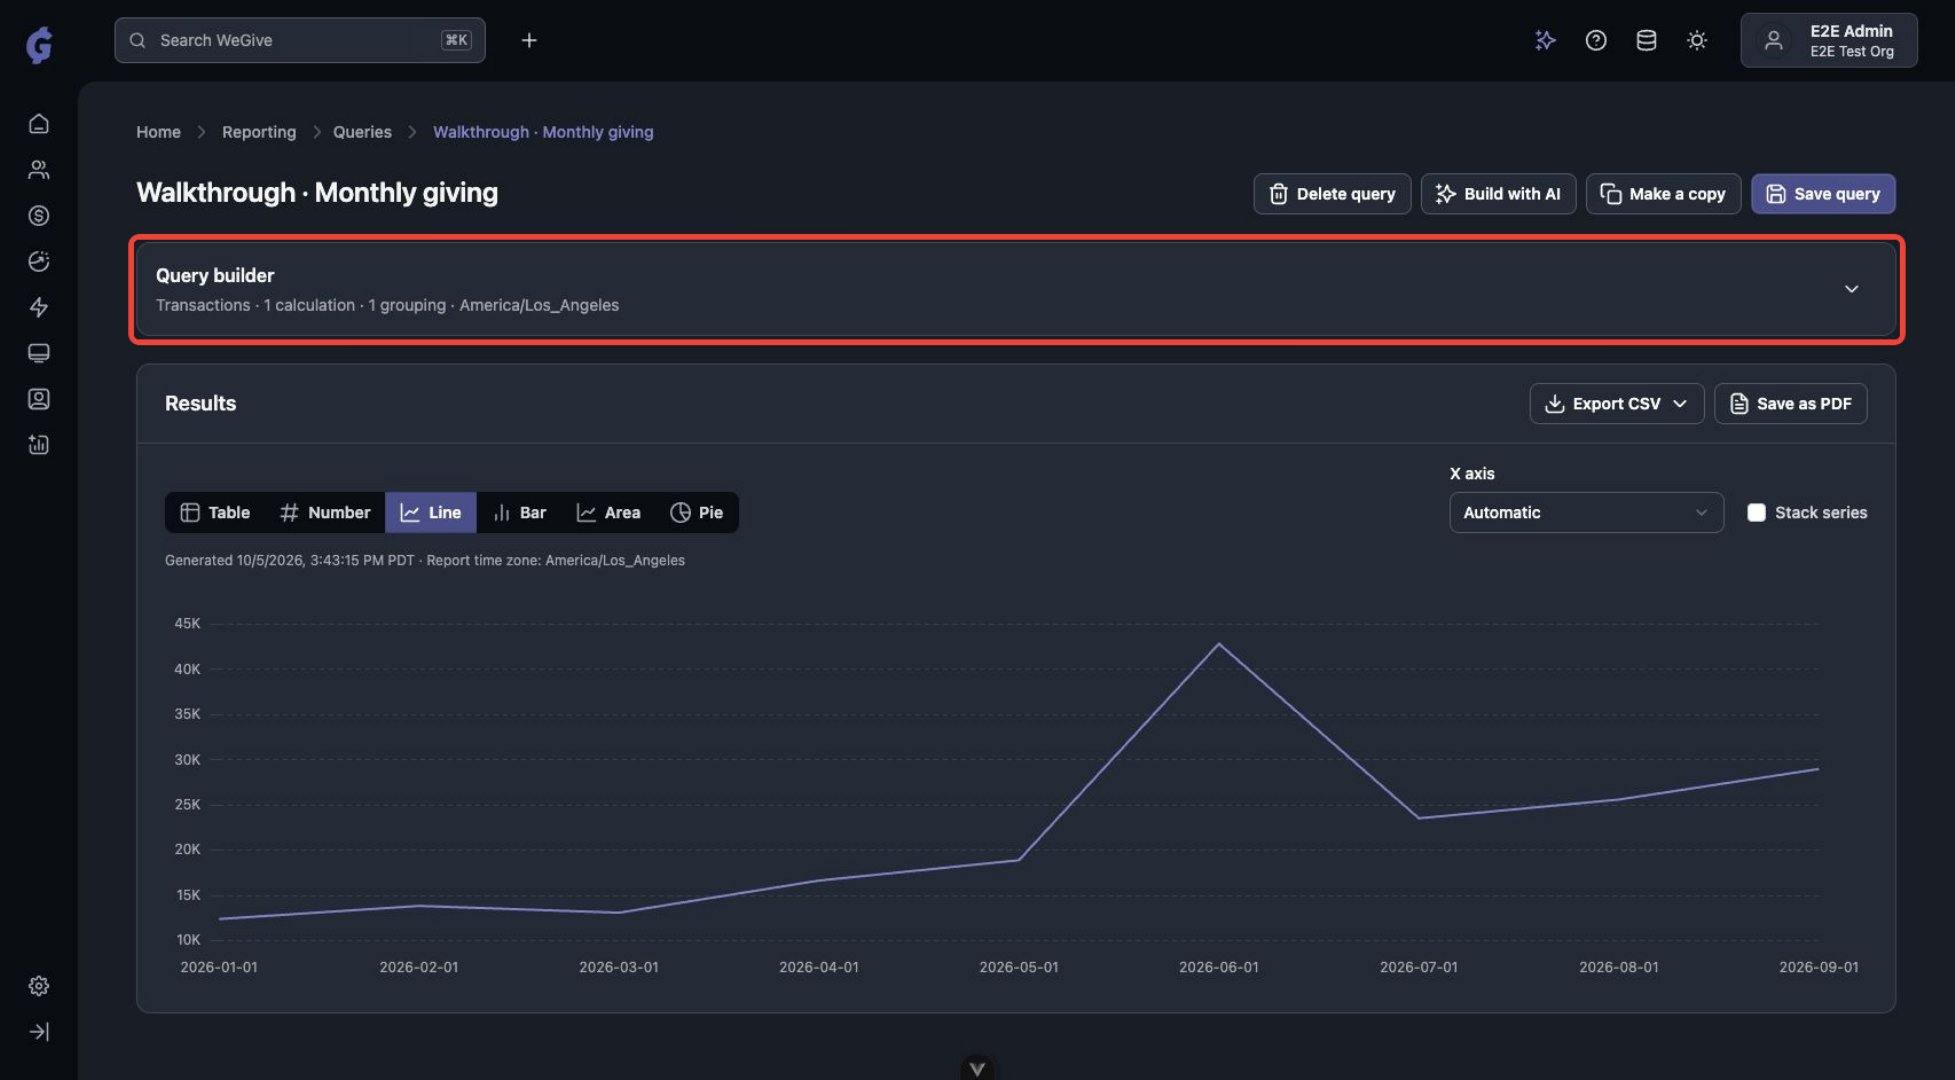Open the AI sparkle icon in header
This screenshot has width=1955, height=1080.
pos(1545,40)
